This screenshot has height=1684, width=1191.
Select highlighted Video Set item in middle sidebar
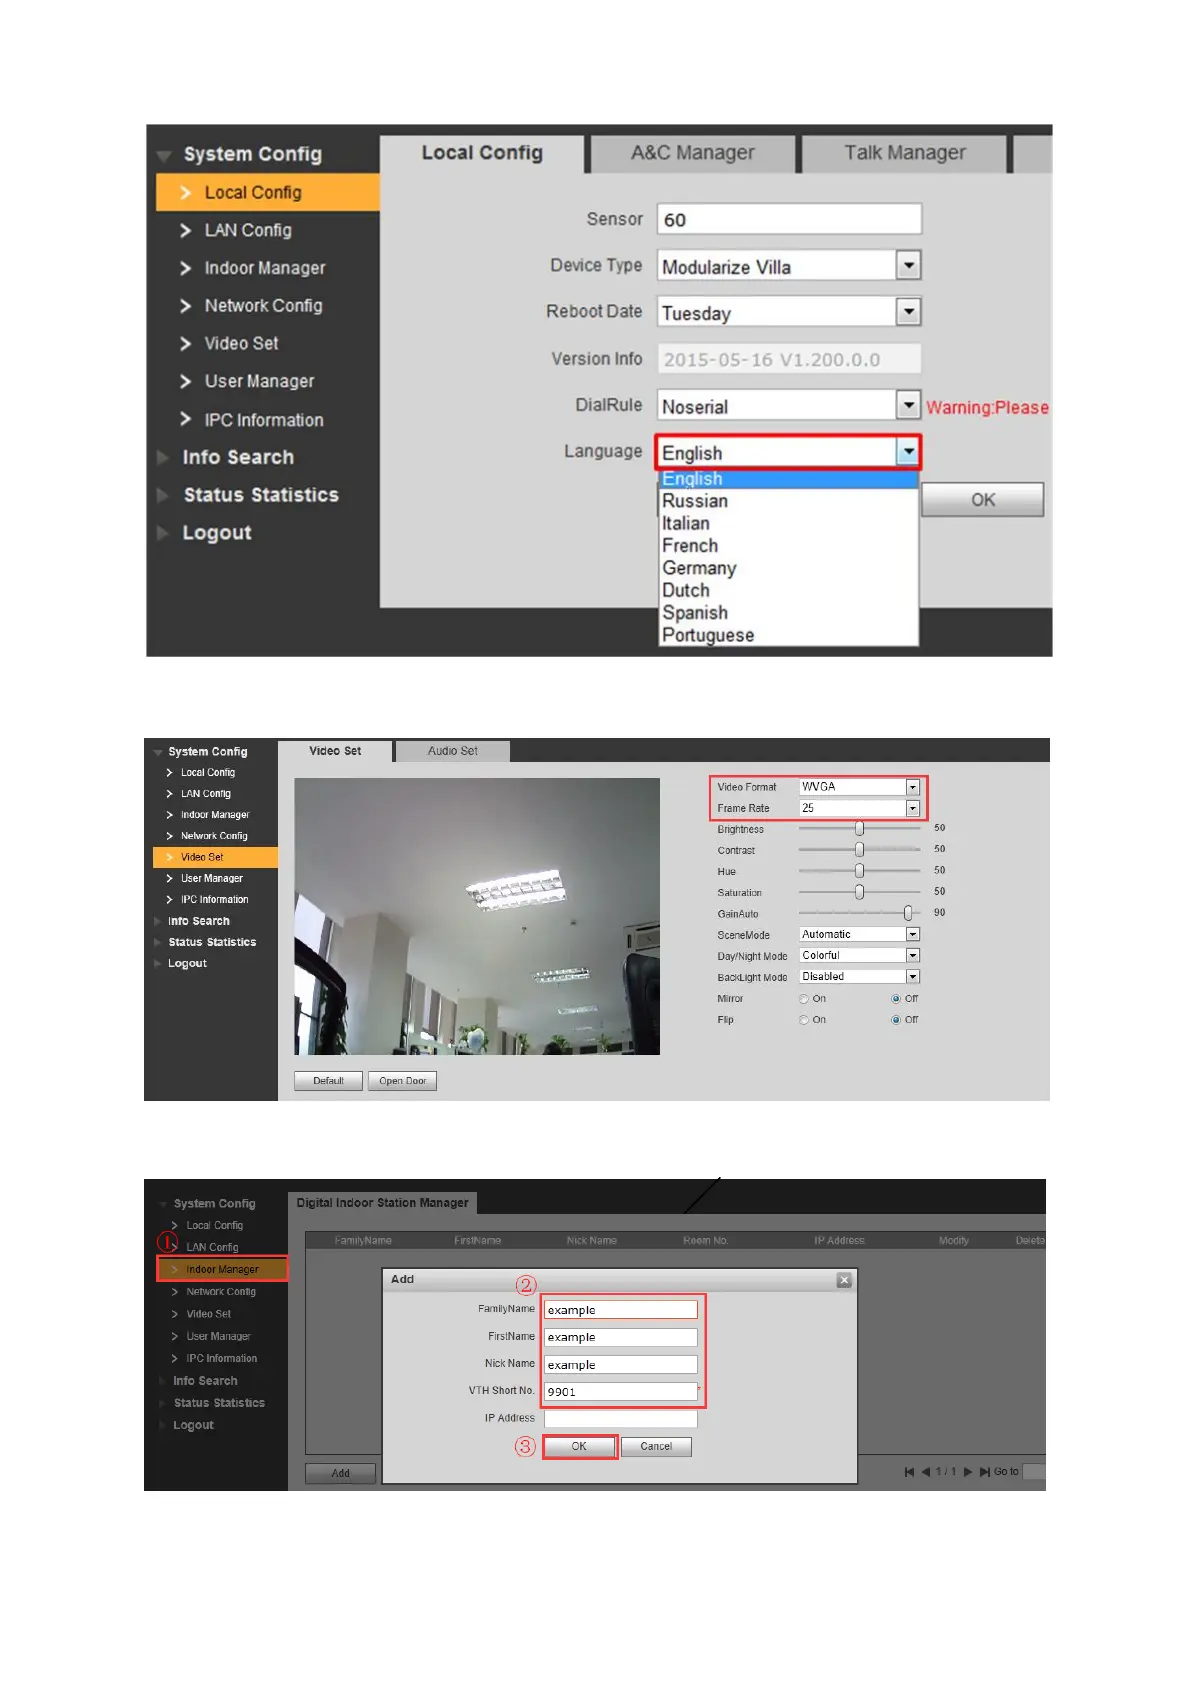pyautogui.click(x=215, y=857)
